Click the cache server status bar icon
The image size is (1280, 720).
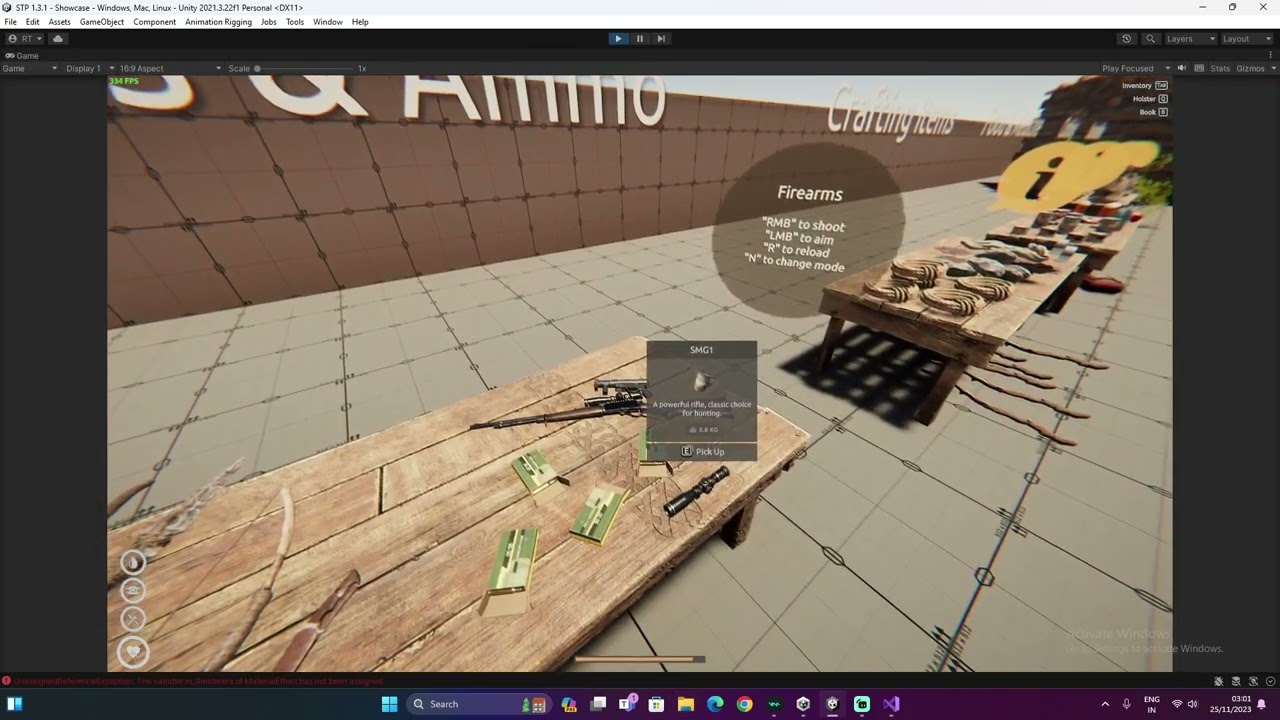[1235, 681]
